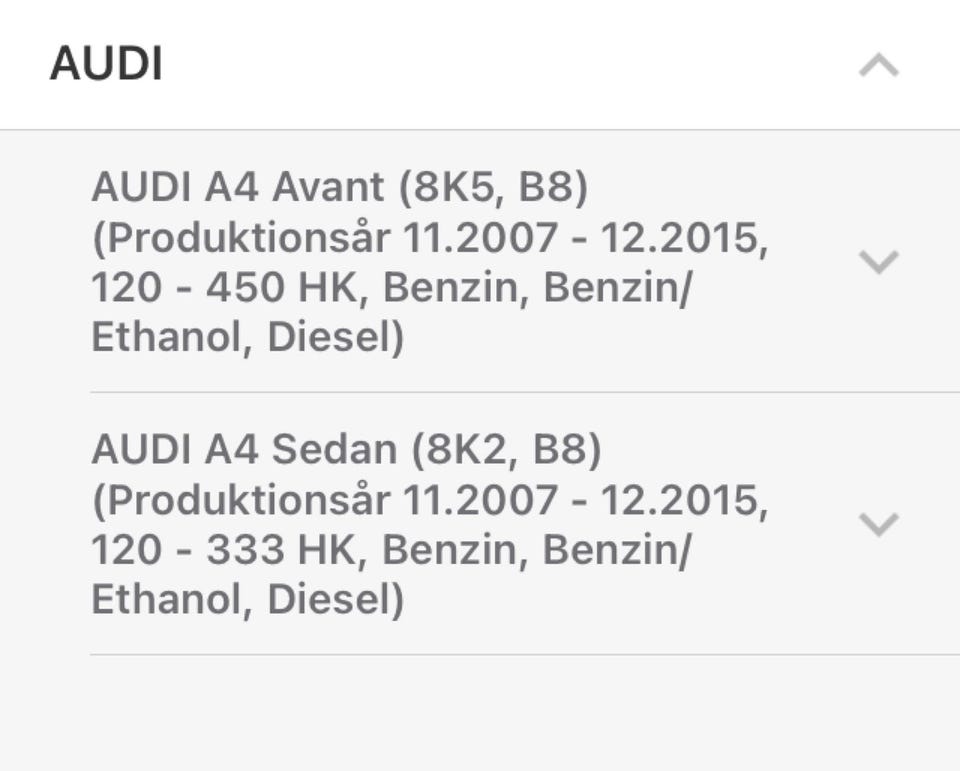
Task: Tap the AUDI section heading
Action: tap(106, 65)
